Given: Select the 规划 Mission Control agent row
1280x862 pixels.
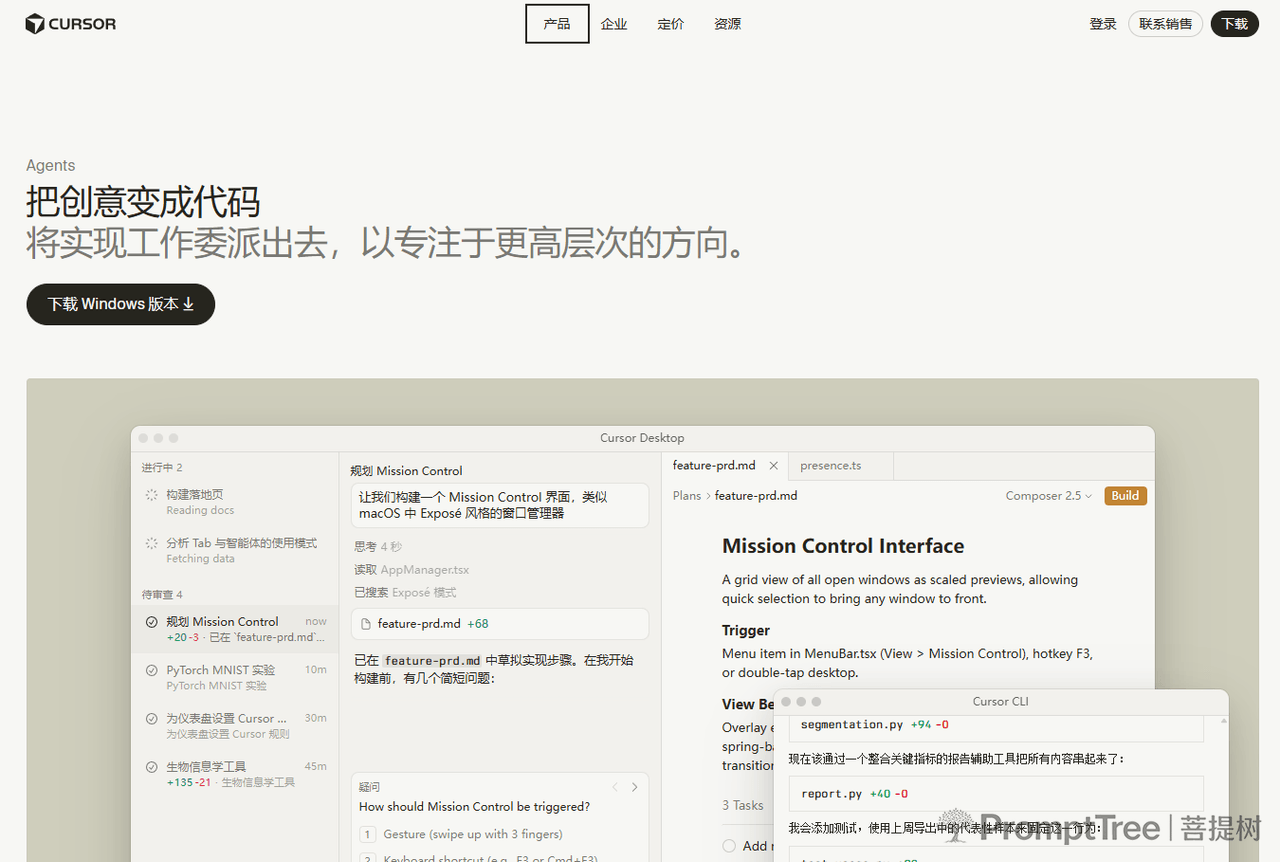Looking at the screenshot, I should pos(235,629).
